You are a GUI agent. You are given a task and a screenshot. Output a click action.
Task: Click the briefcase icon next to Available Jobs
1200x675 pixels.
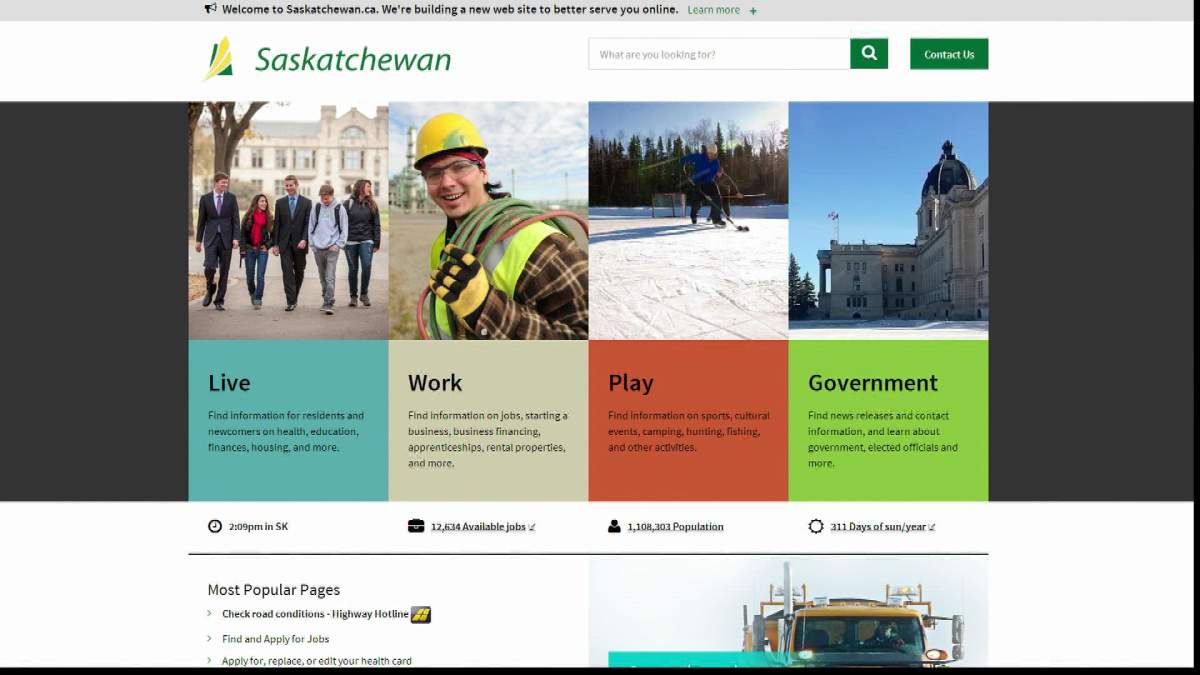point(414,524)
